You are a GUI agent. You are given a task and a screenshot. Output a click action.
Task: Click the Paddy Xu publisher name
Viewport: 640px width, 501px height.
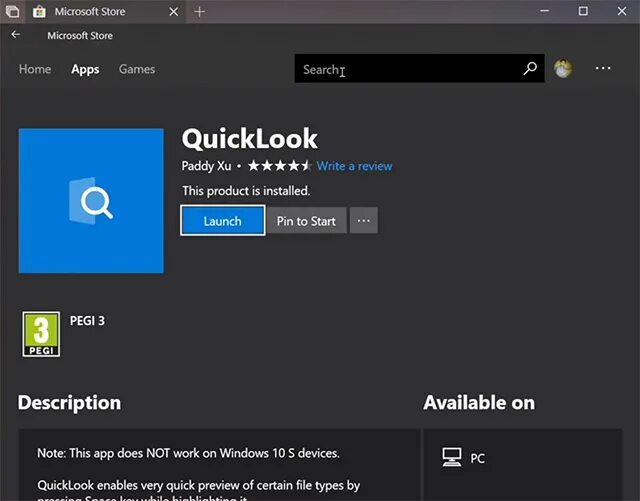pos(206,166)
